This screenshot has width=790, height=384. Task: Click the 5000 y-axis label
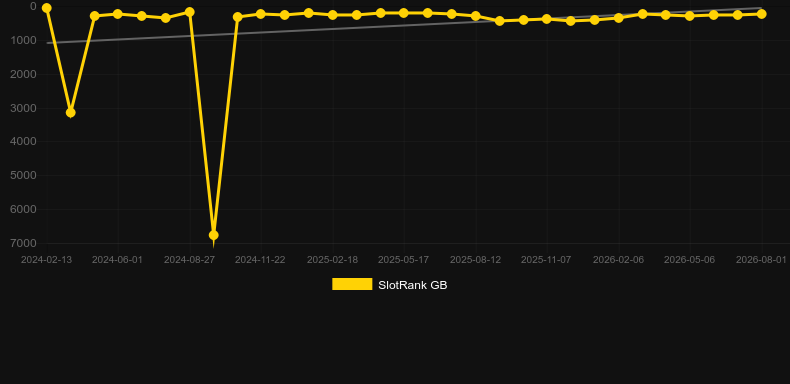(23, 175)
